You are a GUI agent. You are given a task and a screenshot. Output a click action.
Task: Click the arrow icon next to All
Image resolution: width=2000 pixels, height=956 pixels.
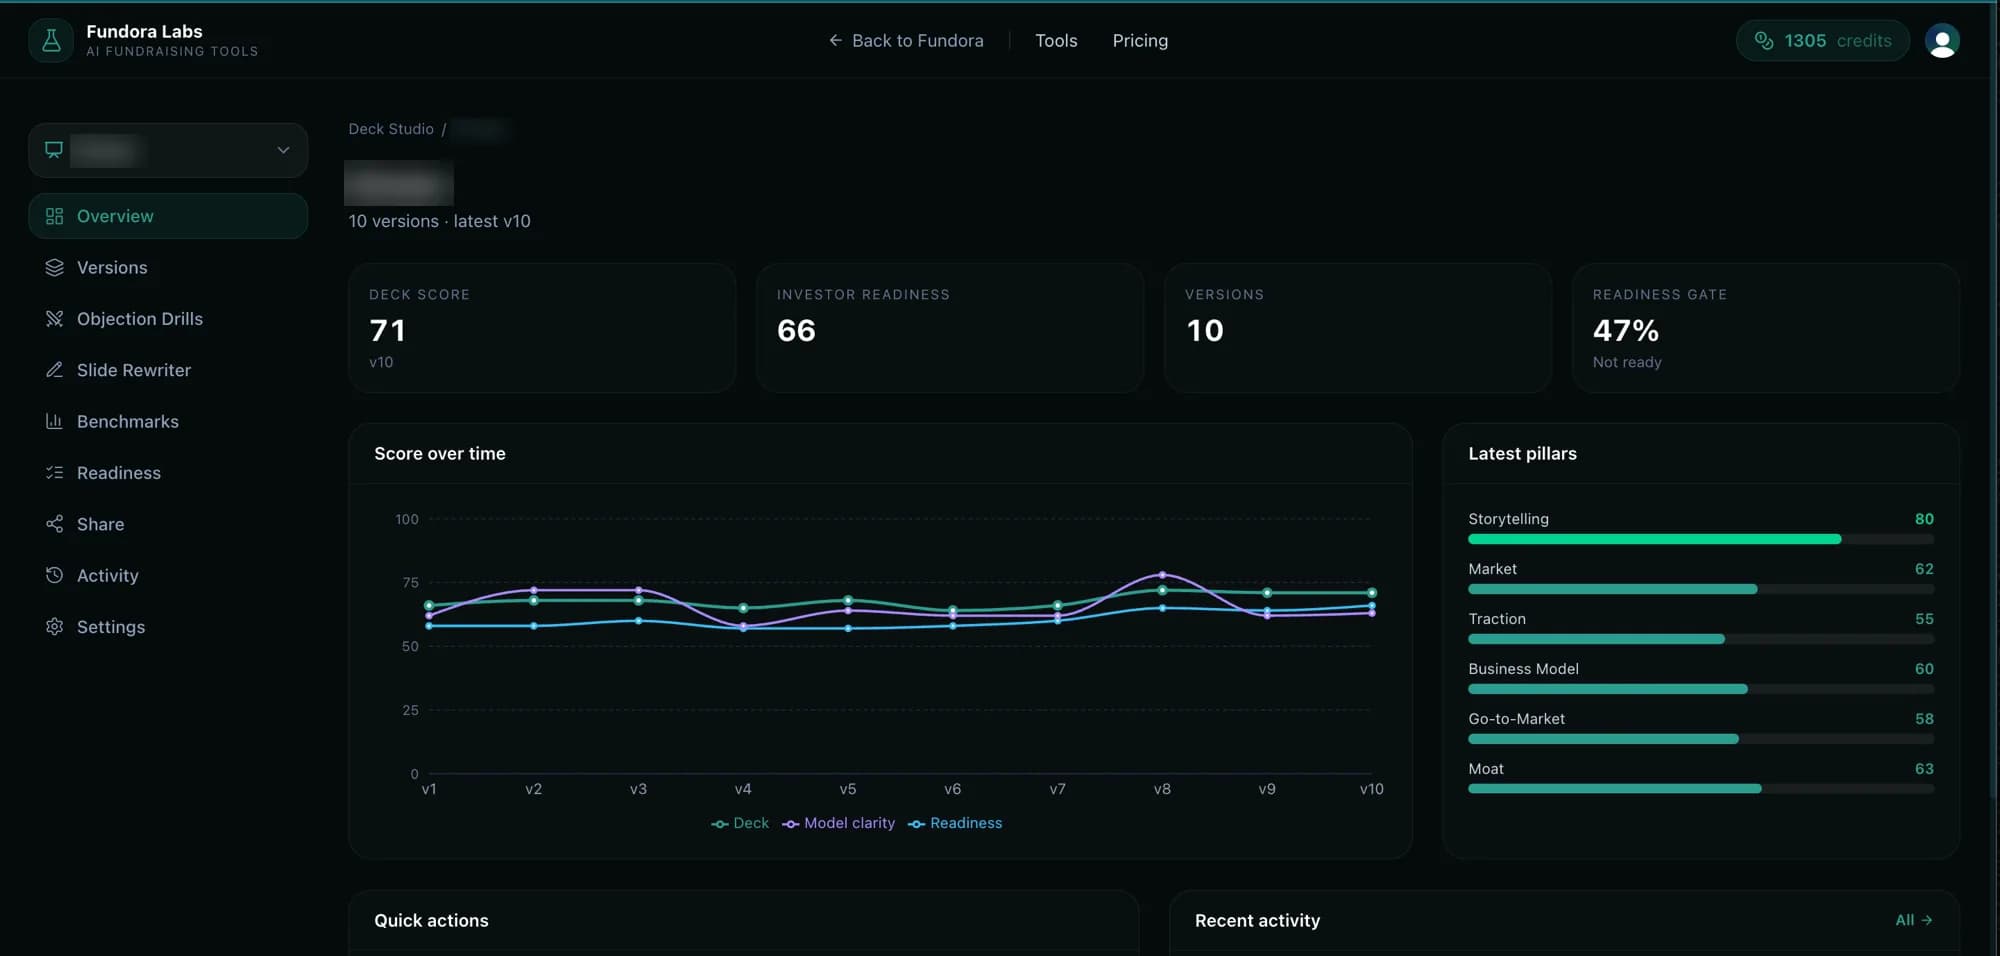coord(1927,920)
